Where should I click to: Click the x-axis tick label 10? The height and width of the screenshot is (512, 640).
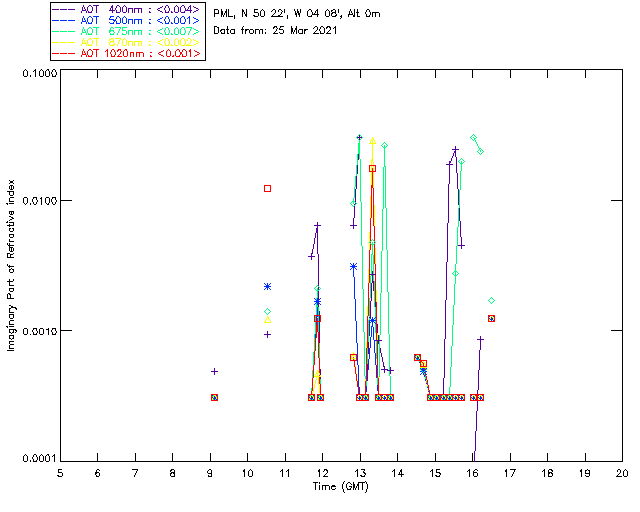coord(247,473)
